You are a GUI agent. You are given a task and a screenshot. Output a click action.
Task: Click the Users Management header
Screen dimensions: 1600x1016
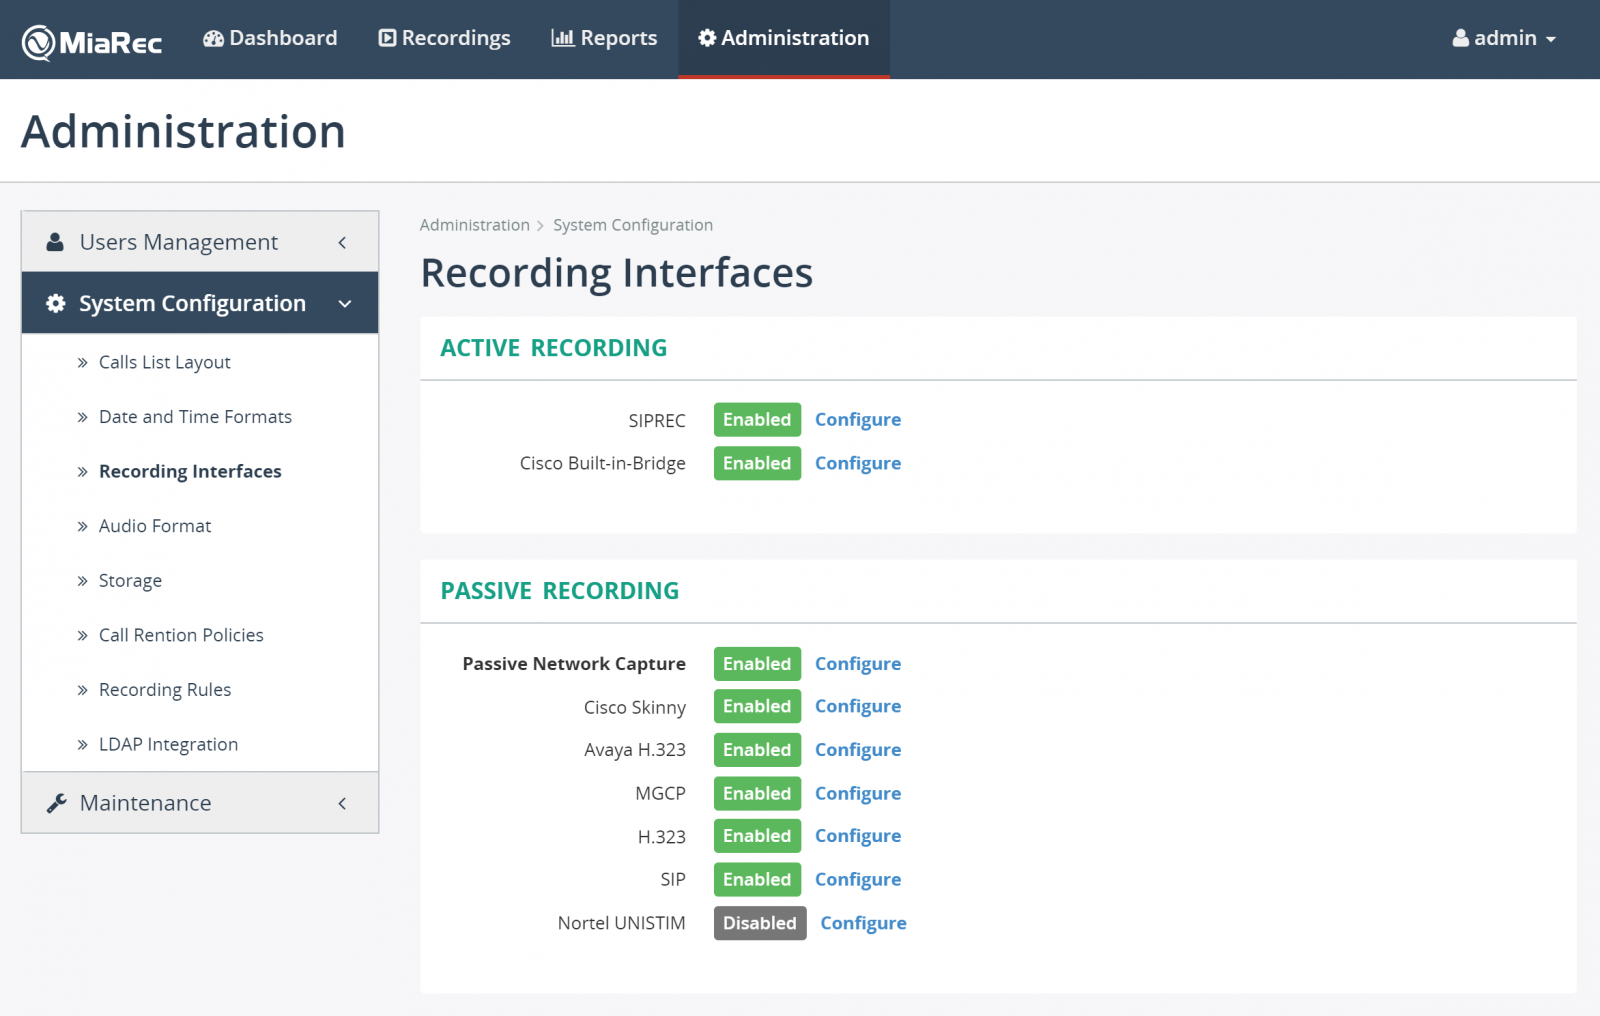point(200,242)
